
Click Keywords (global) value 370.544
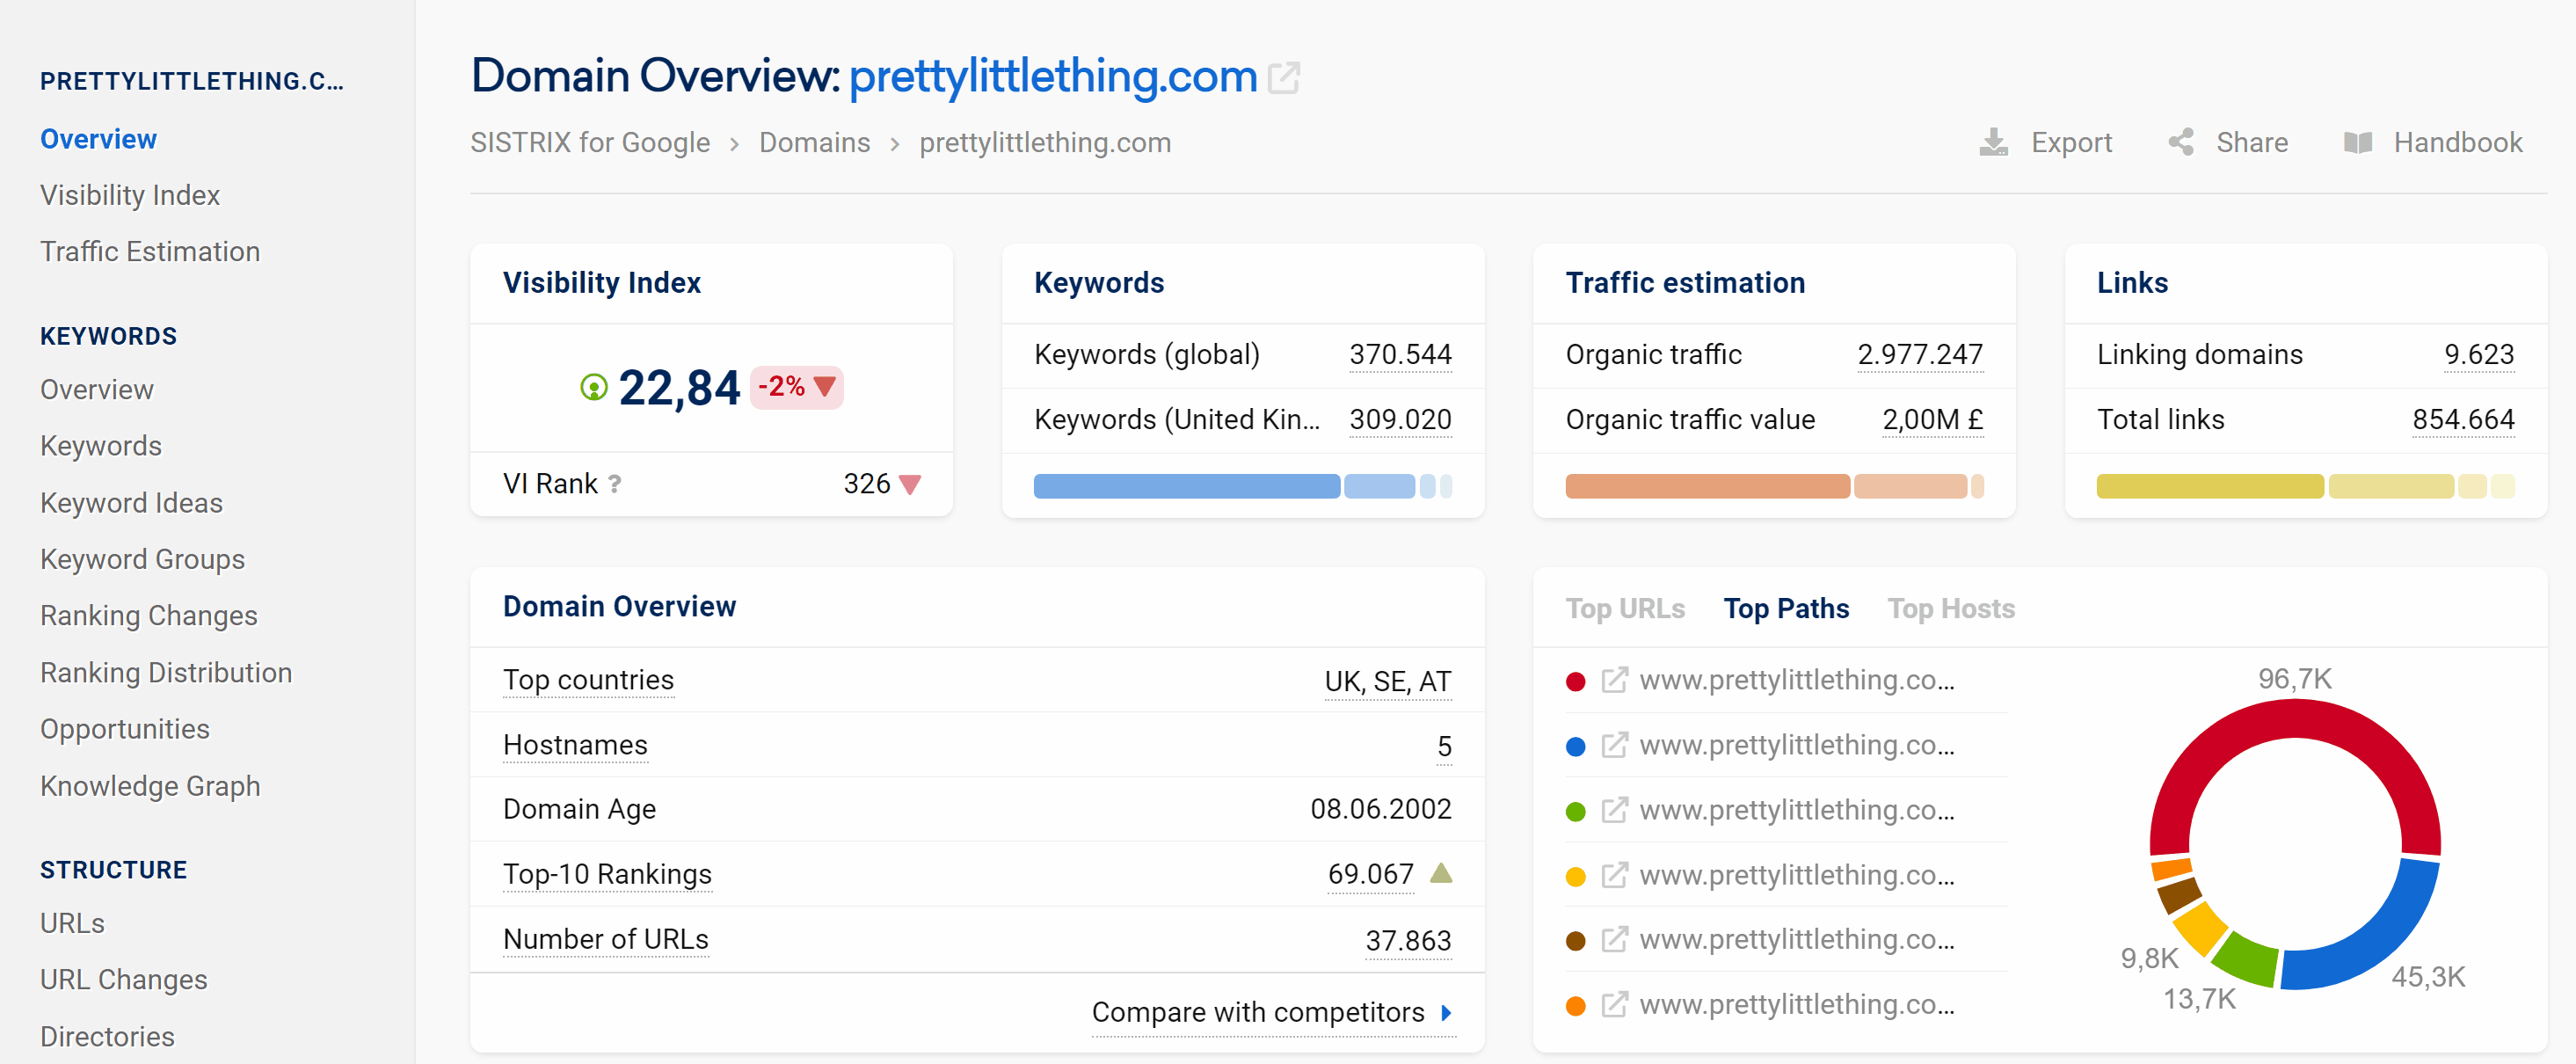click(1400, 354)
